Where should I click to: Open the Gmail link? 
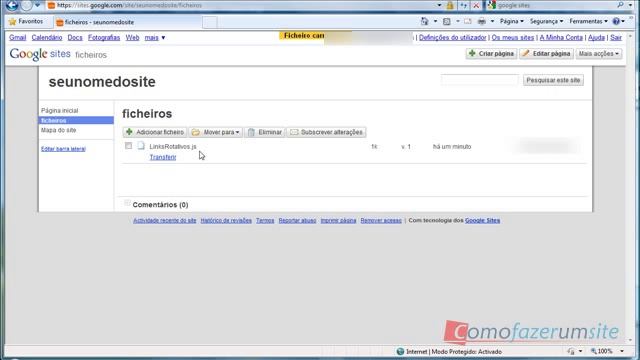[18, 38]
